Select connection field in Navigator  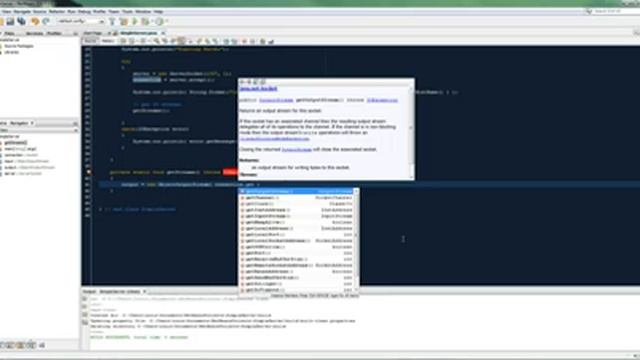coord(21,155)
